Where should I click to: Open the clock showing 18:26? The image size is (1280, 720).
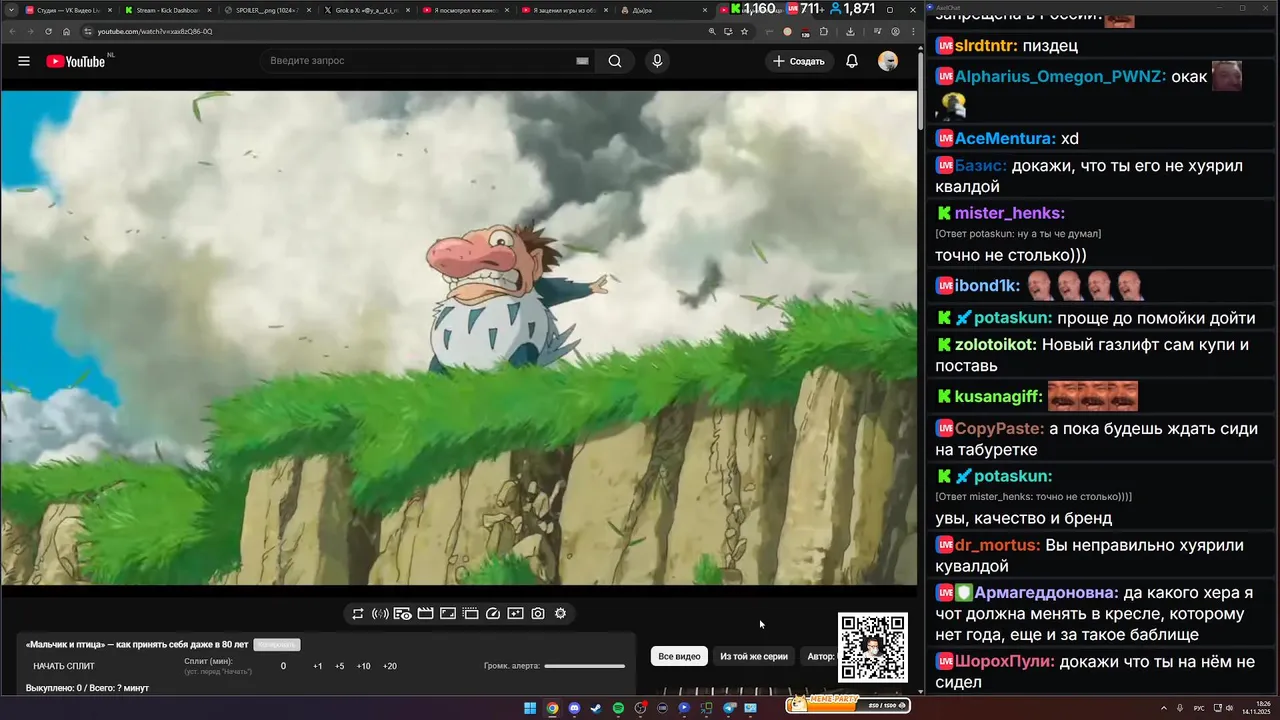click(1256, 707)
